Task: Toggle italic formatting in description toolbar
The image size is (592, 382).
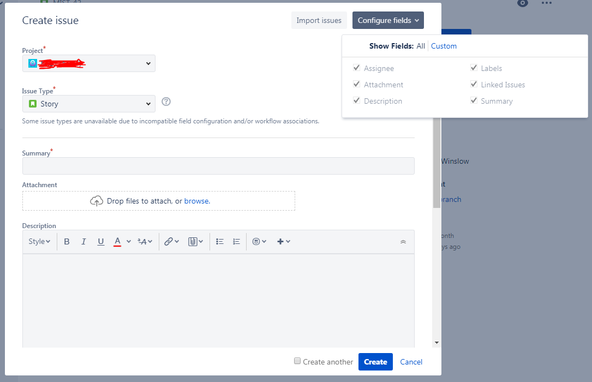Action: [x=83, y=242]
